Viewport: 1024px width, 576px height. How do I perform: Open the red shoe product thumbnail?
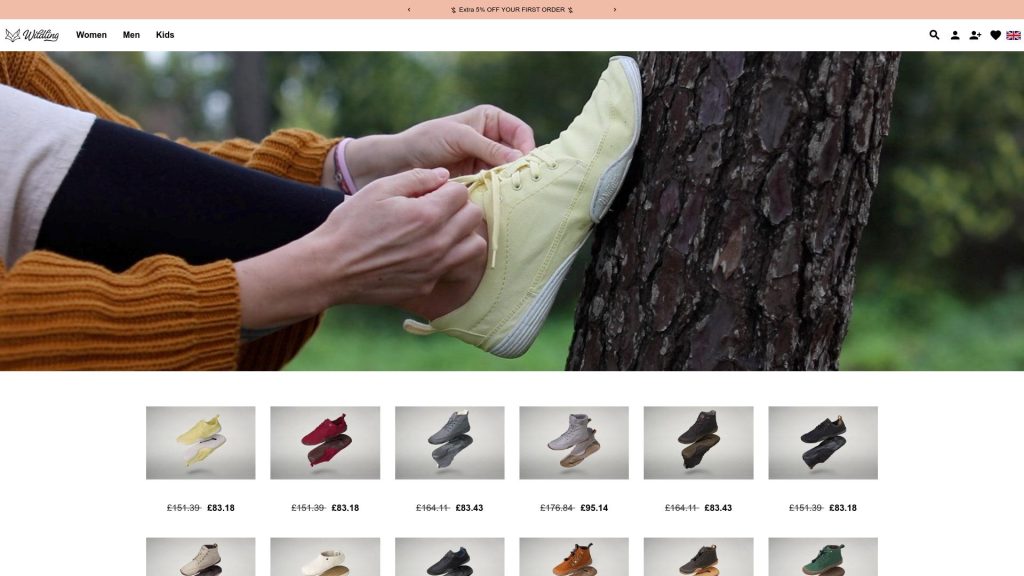(x=325, y=442)
